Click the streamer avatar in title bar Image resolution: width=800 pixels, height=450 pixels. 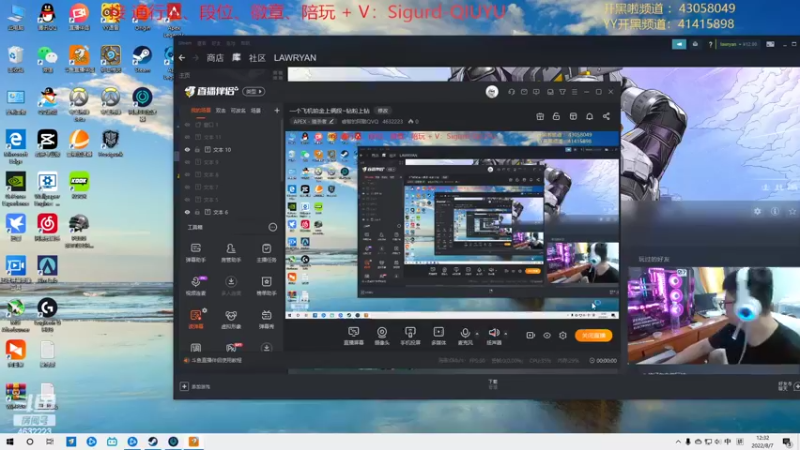pyautogui.click(x=492, y=92)
